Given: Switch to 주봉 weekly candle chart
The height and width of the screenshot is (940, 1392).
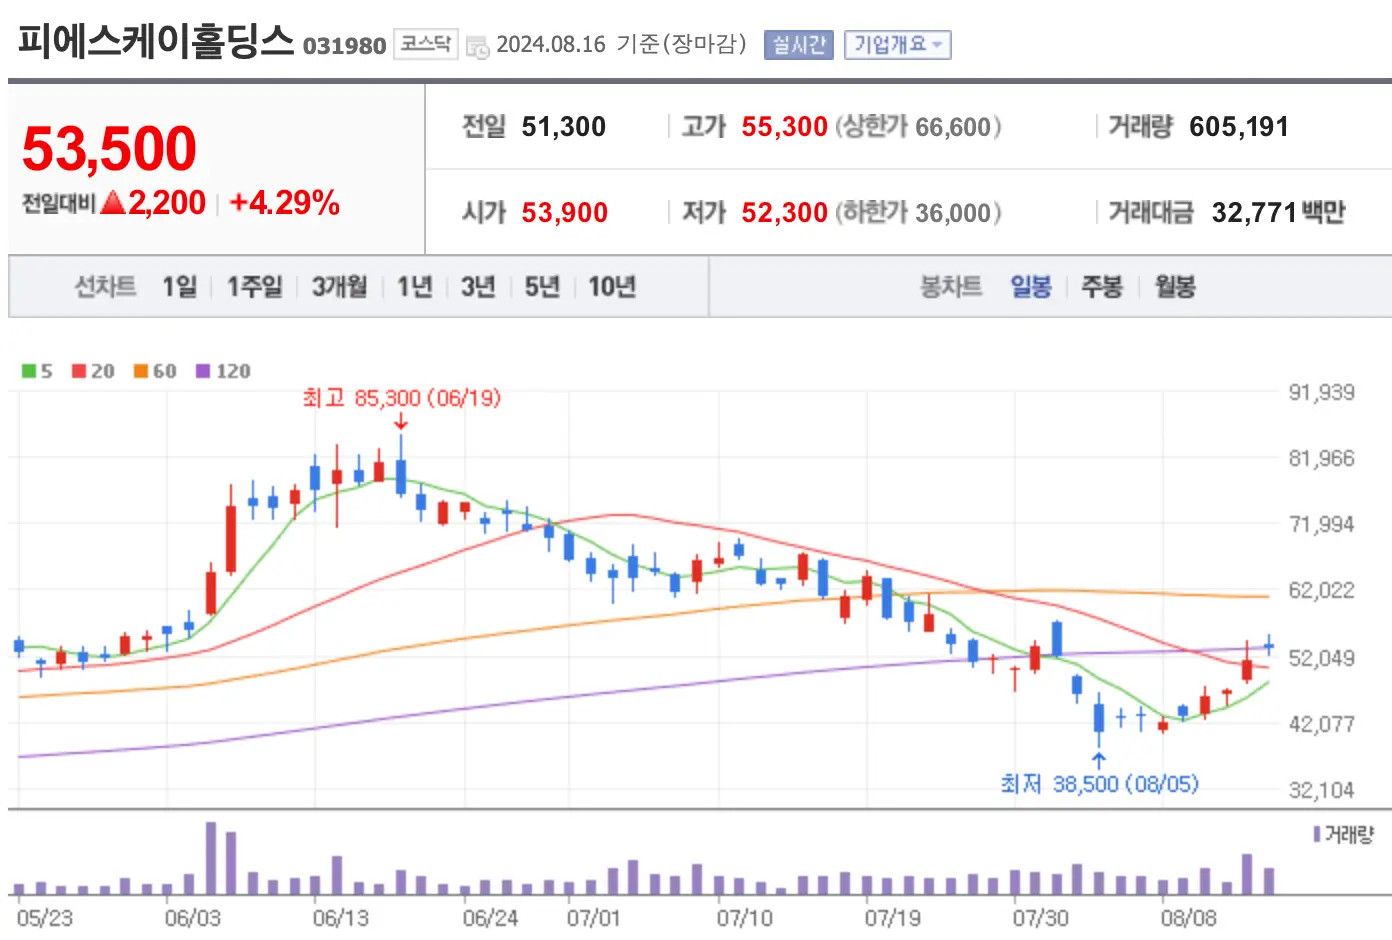Looking at the screenshot, I should [1102, 287].
